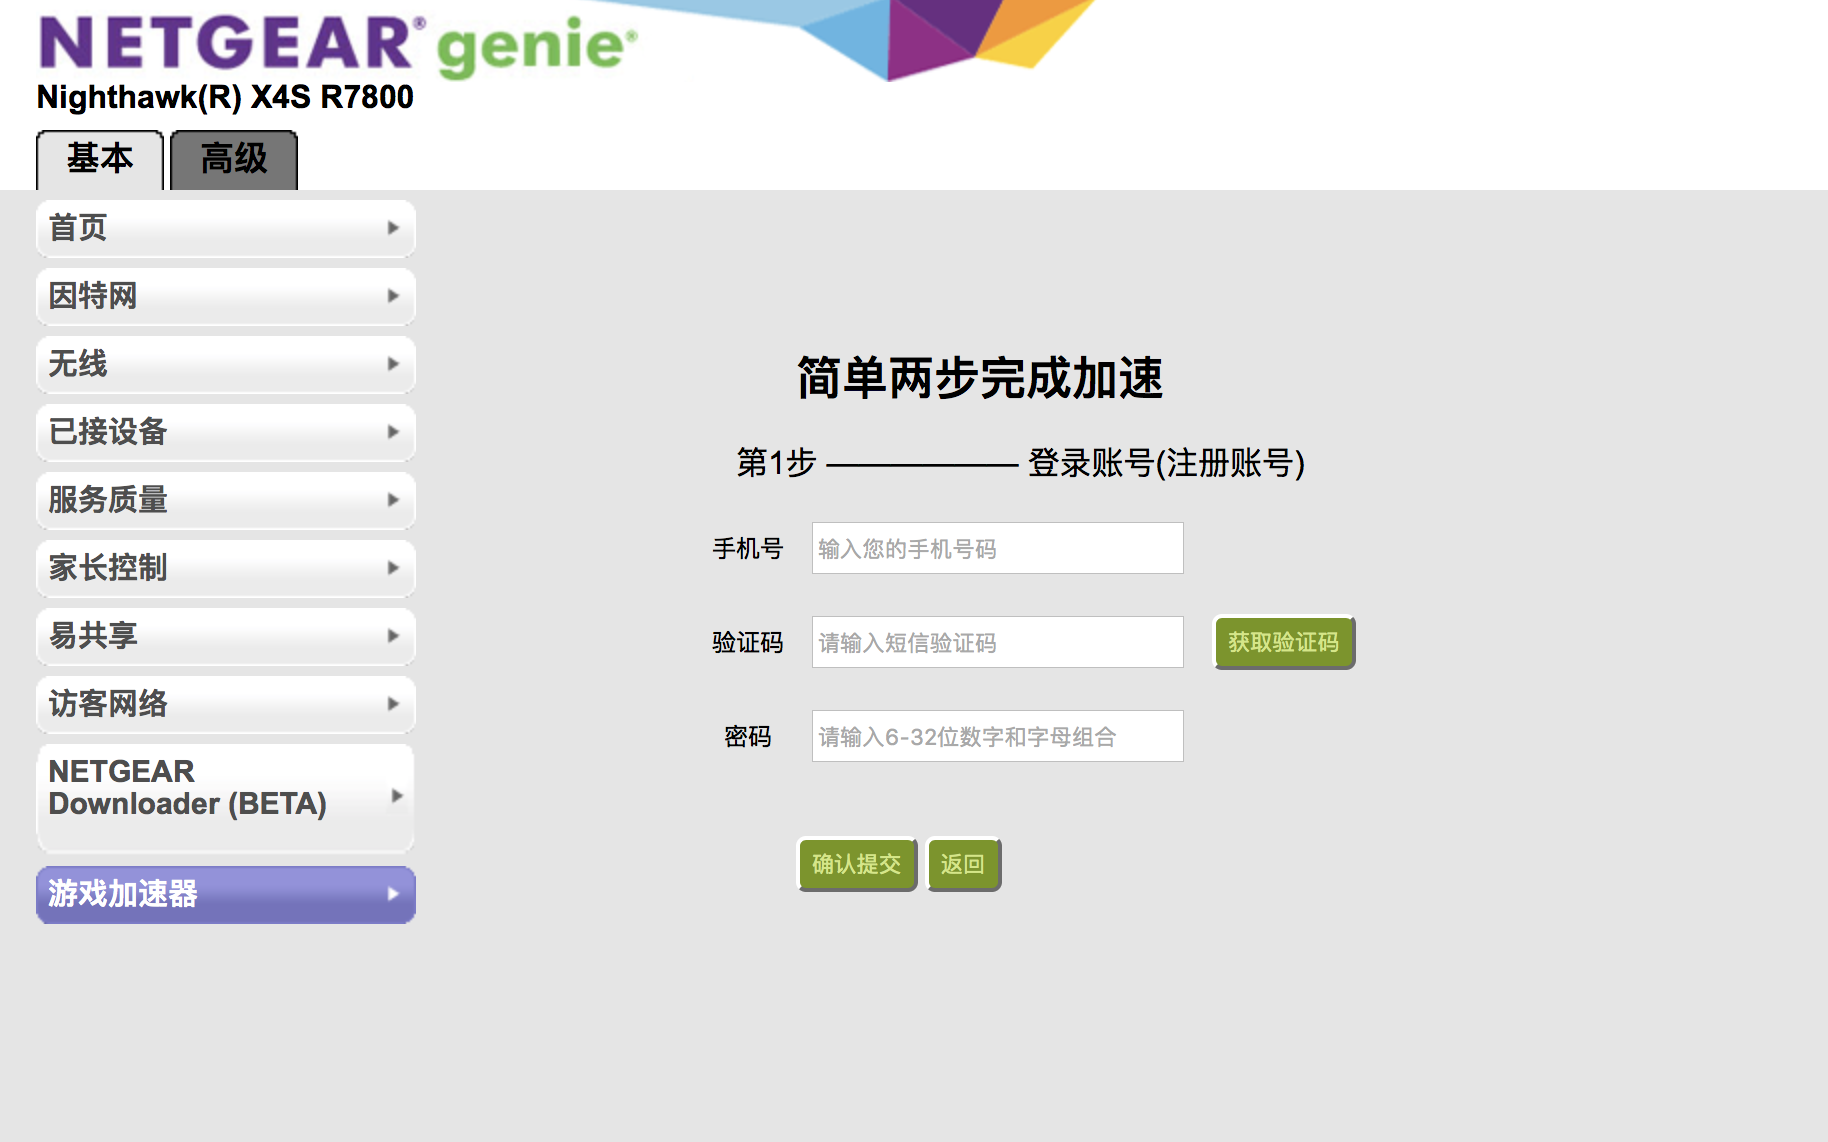This screenshot has height=1142, width=1828.
Task: Click the NETGEAR genie logo
Action: pyautogui.click(x=337, y=46)
